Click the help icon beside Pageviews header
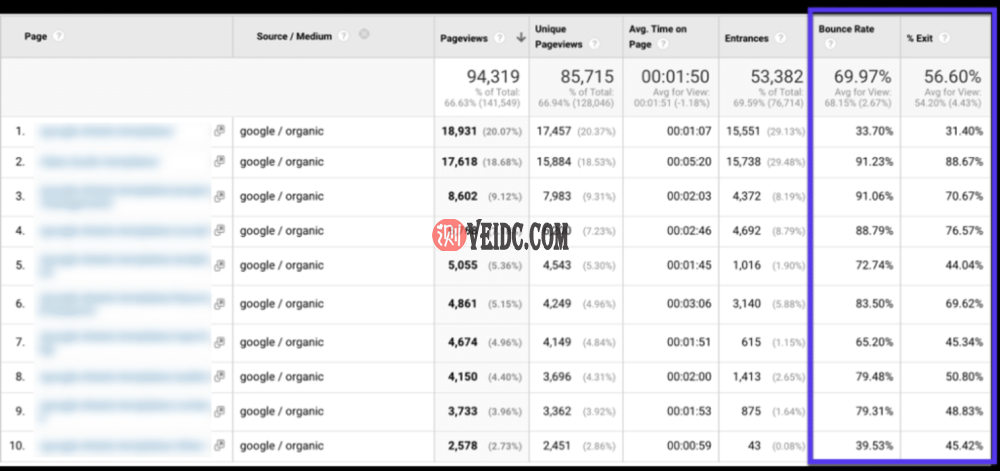Screen dimensions: 1000x471 pyautogui.click(x=499, y=38)
